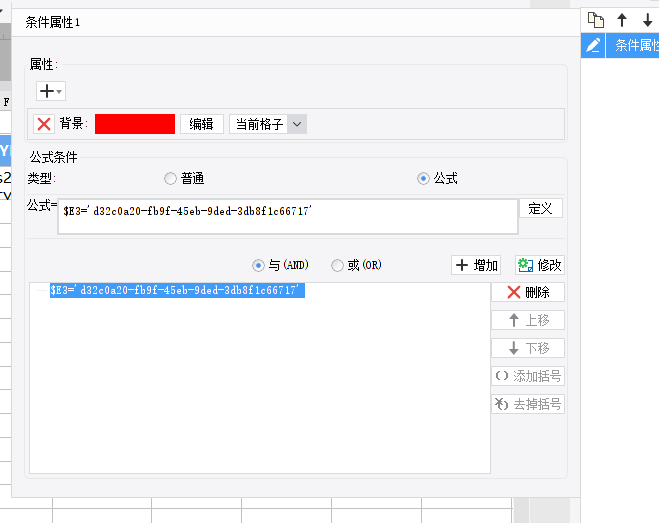The width and height of the screenshot is (659, 523).
Task: Choose the 或 (OR) radio option
Action: pos(337,266)
